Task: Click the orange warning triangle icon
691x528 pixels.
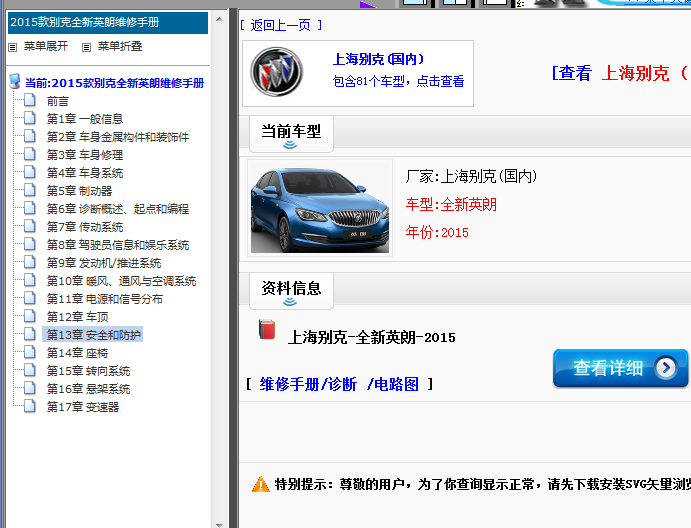Action: coord(260,484)
